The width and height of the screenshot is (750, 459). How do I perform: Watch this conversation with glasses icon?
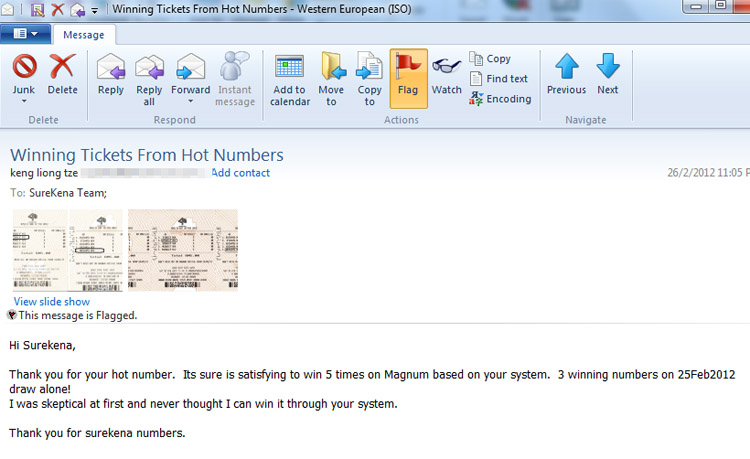click(x=446, y=74)
